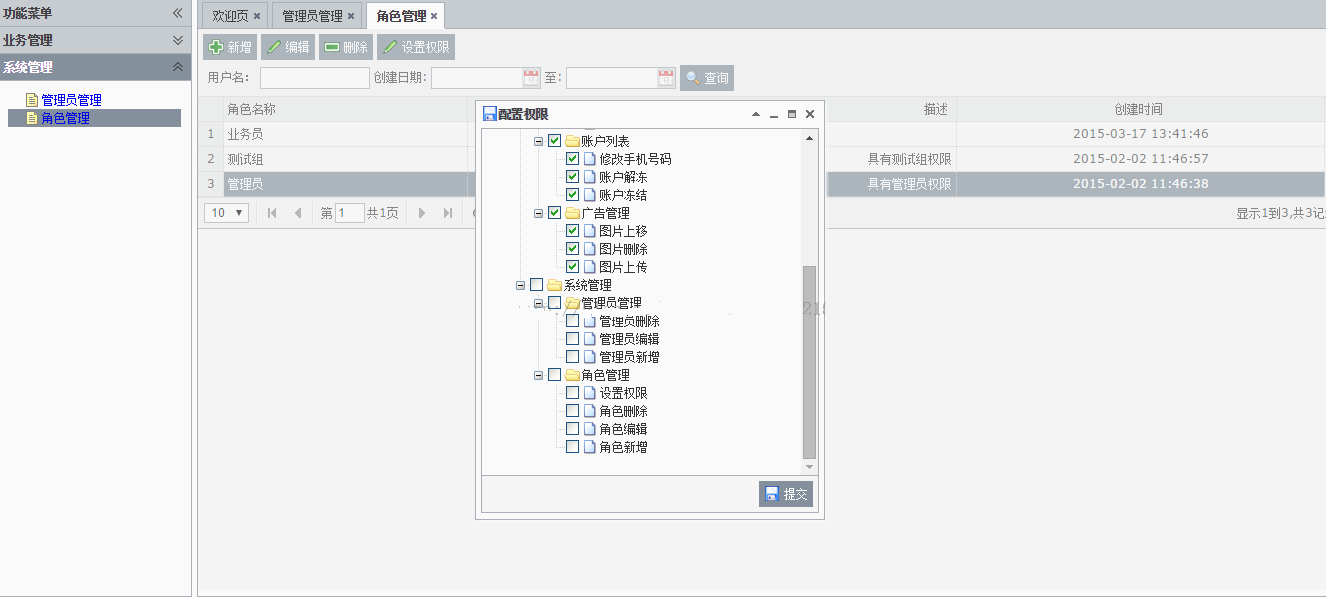Submit permissions with the 提交 button

(x=786, y=494)
